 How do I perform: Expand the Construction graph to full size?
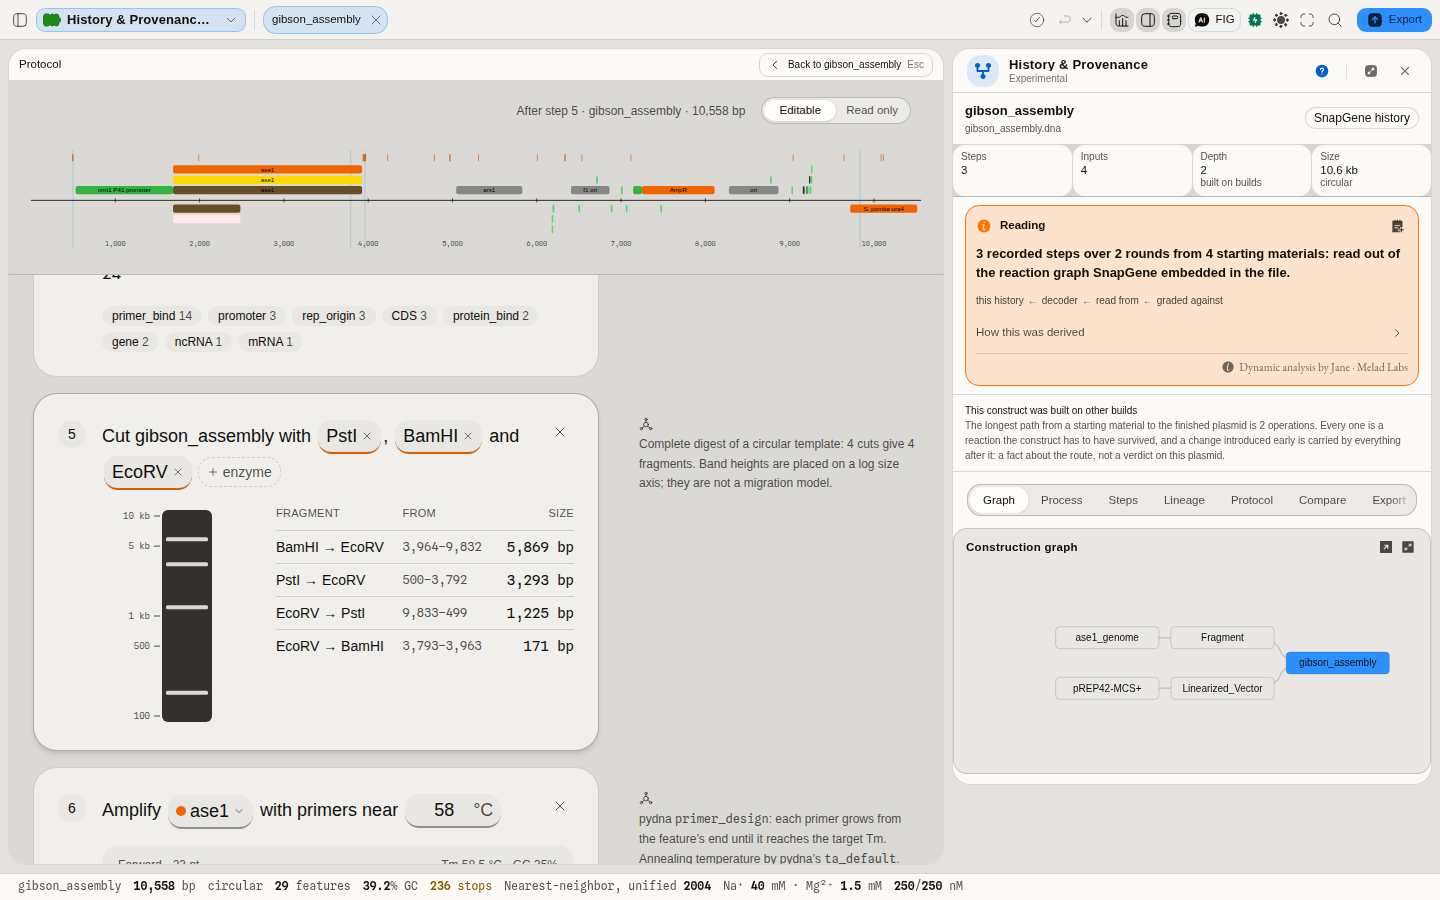[1408, 547]
